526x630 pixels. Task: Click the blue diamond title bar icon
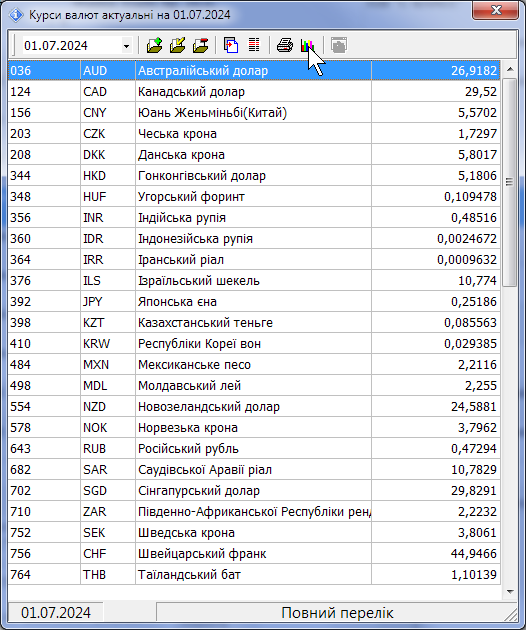[16, 15]
